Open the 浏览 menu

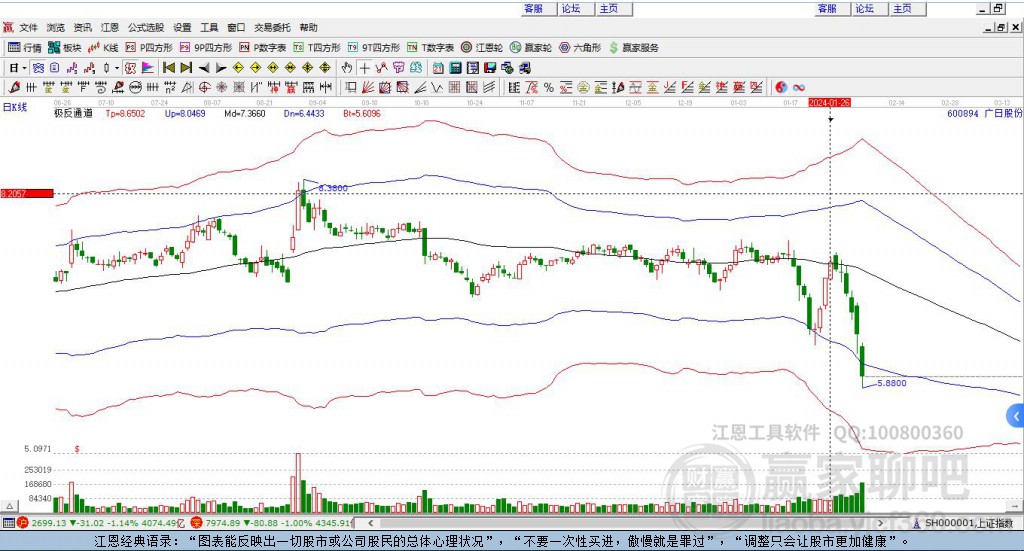tap(56, 27)
